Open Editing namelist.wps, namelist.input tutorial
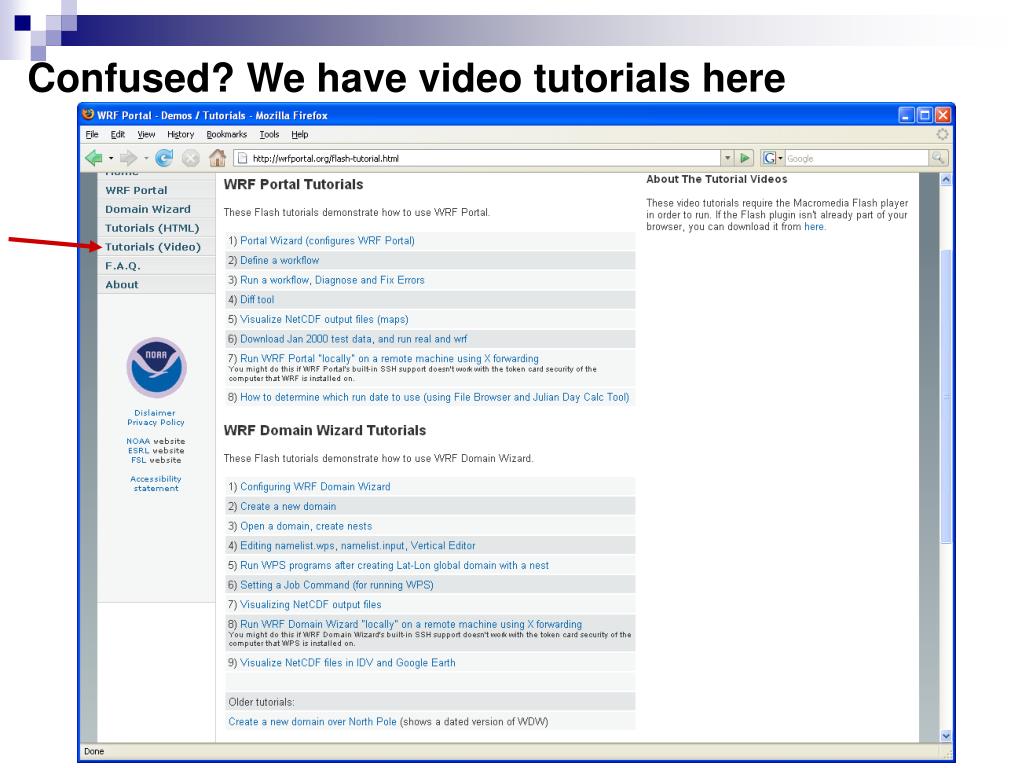 coord(357,545)
